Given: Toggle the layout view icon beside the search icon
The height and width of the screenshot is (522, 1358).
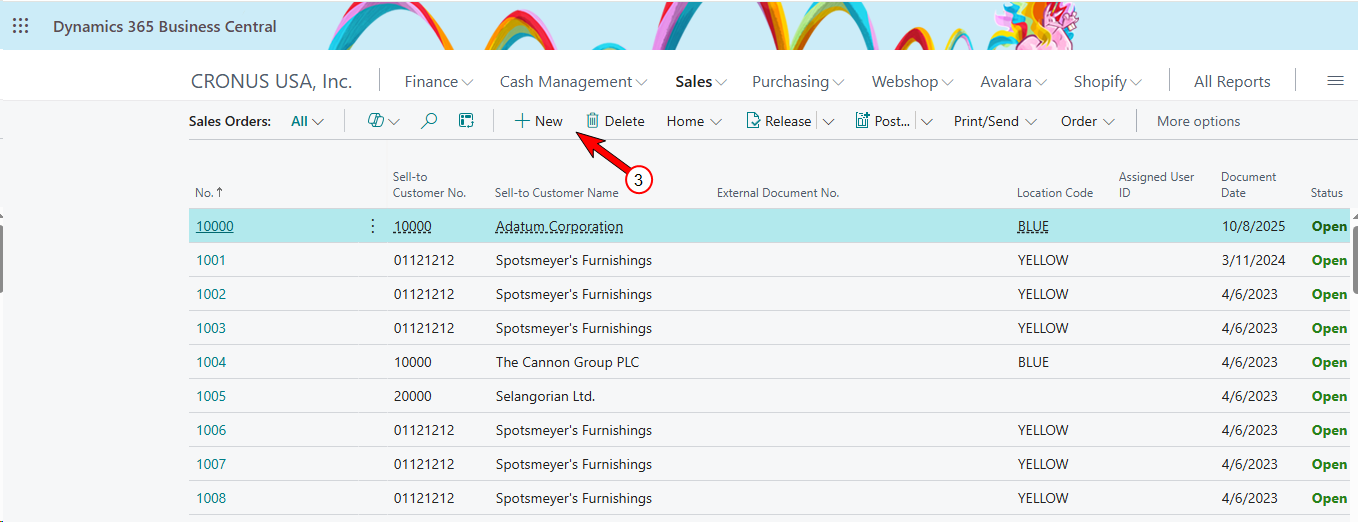Looking at the screenshot, I should [x=466, y=121].
